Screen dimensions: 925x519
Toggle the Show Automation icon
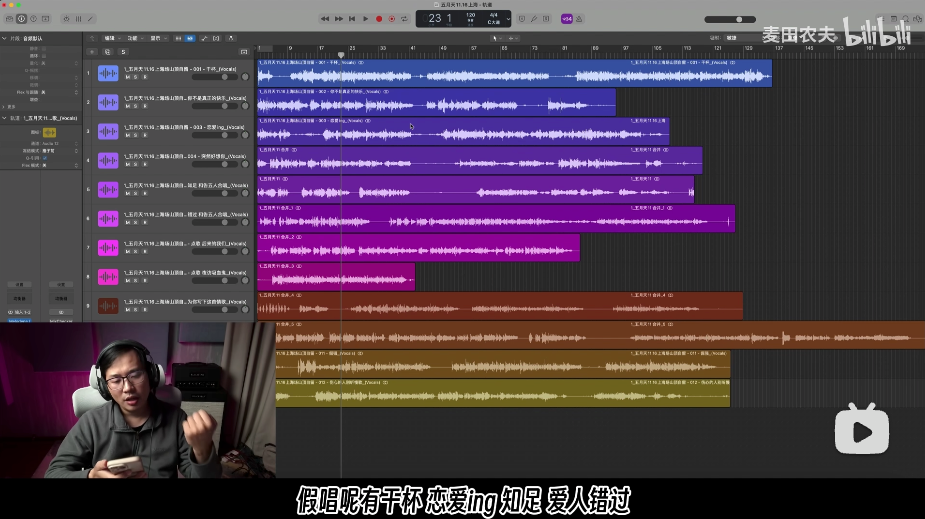204,38
